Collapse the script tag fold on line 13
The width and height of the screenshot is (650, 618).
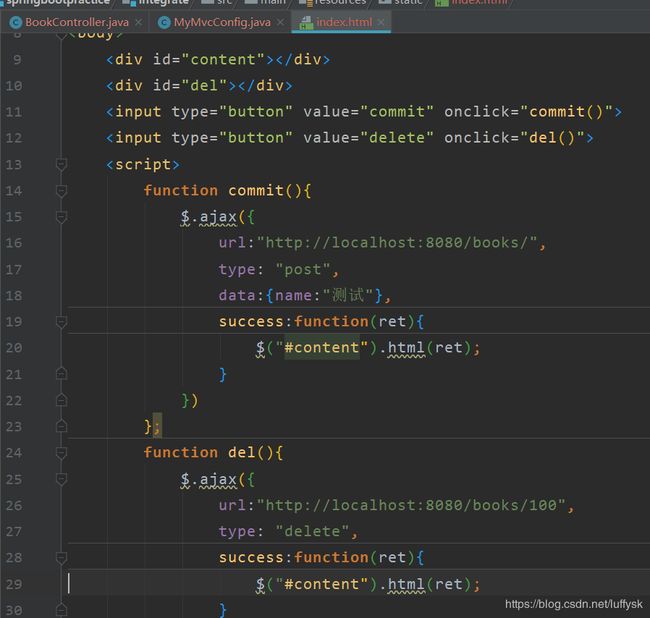click(x=61, y=165)
